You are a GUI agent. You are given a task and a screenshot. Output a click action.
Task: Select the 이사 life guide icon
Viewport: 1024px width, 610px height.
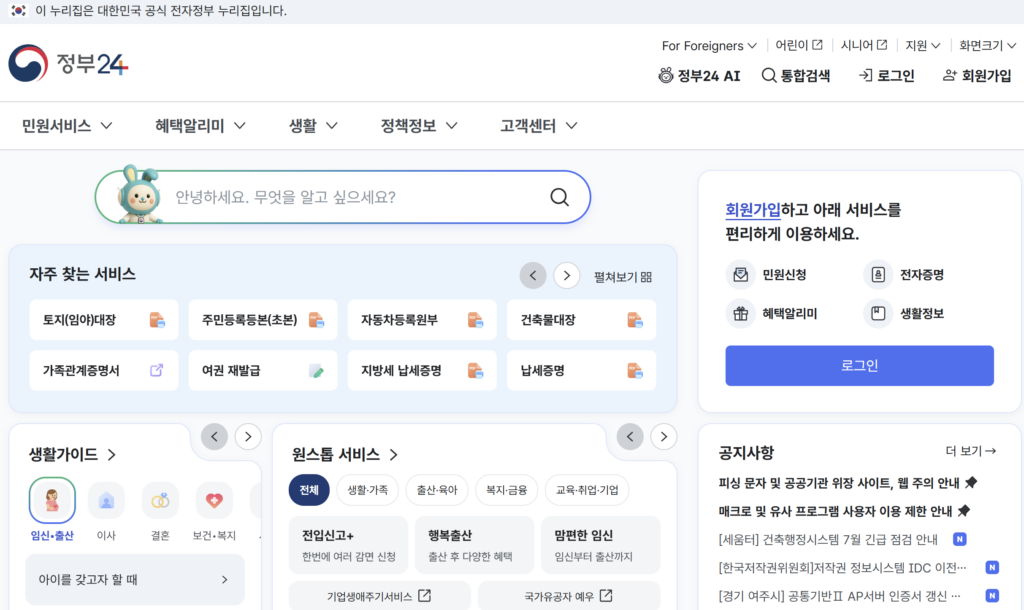[106, 501]
